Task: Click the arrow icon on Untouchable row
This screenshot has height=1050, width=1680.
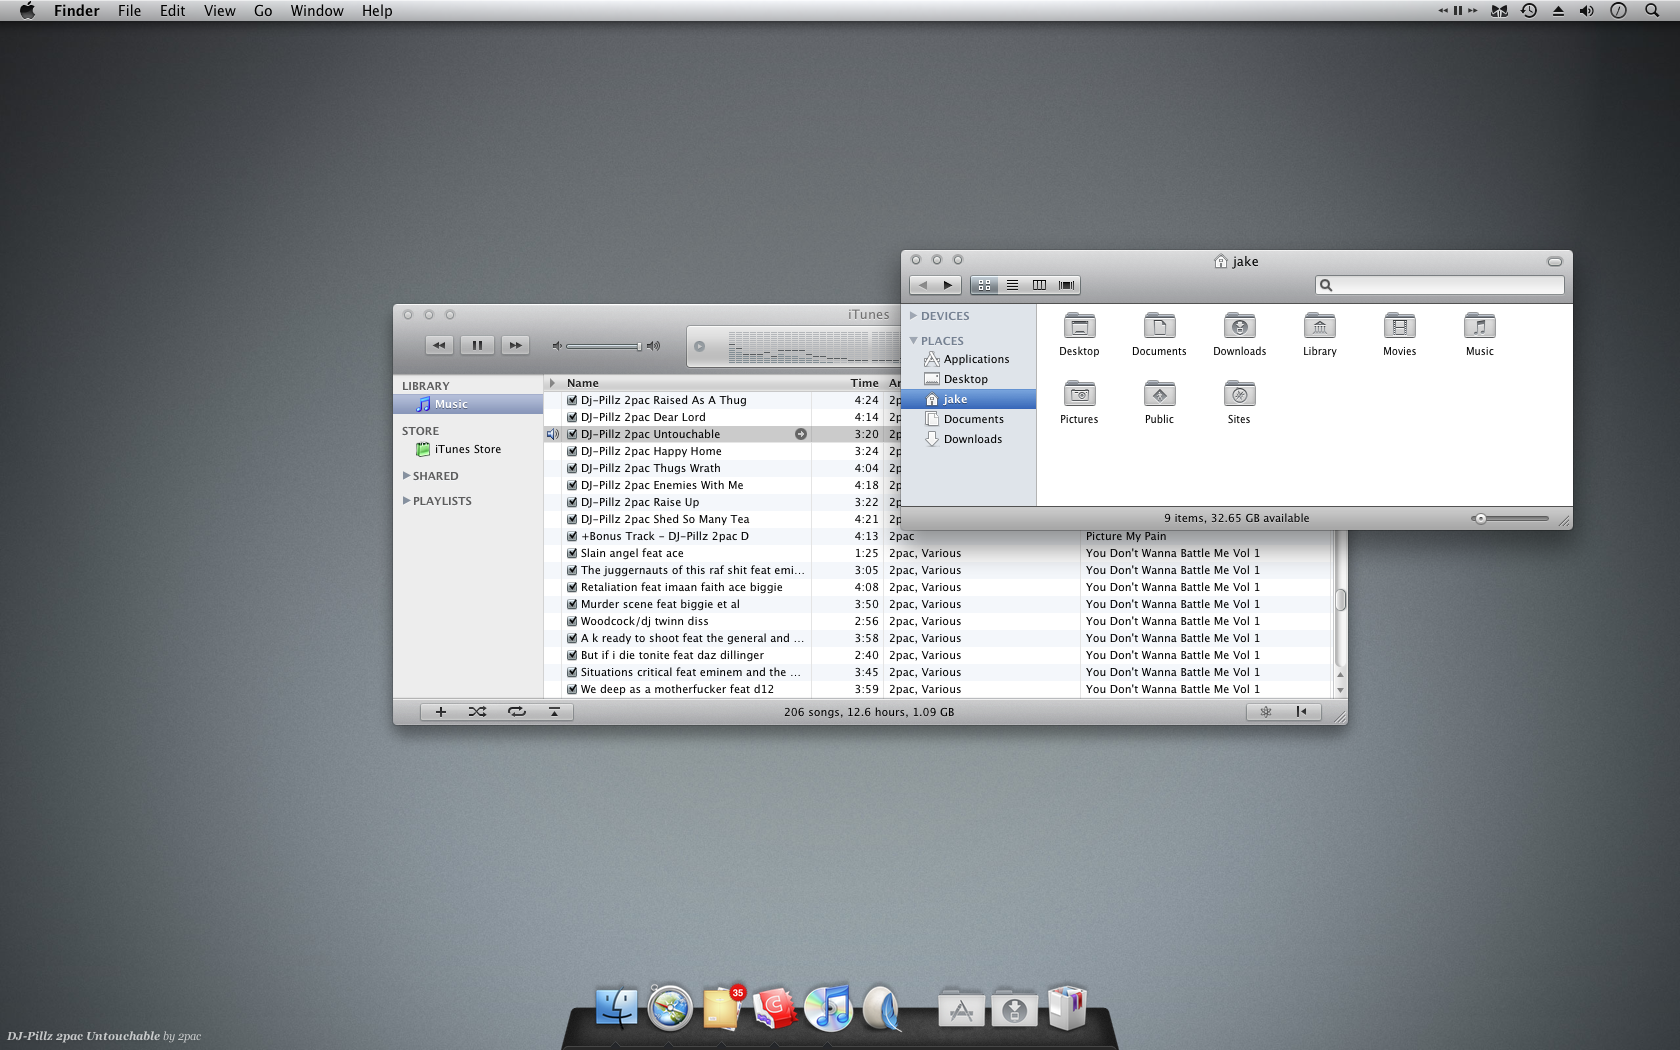Action: (801, 434)
